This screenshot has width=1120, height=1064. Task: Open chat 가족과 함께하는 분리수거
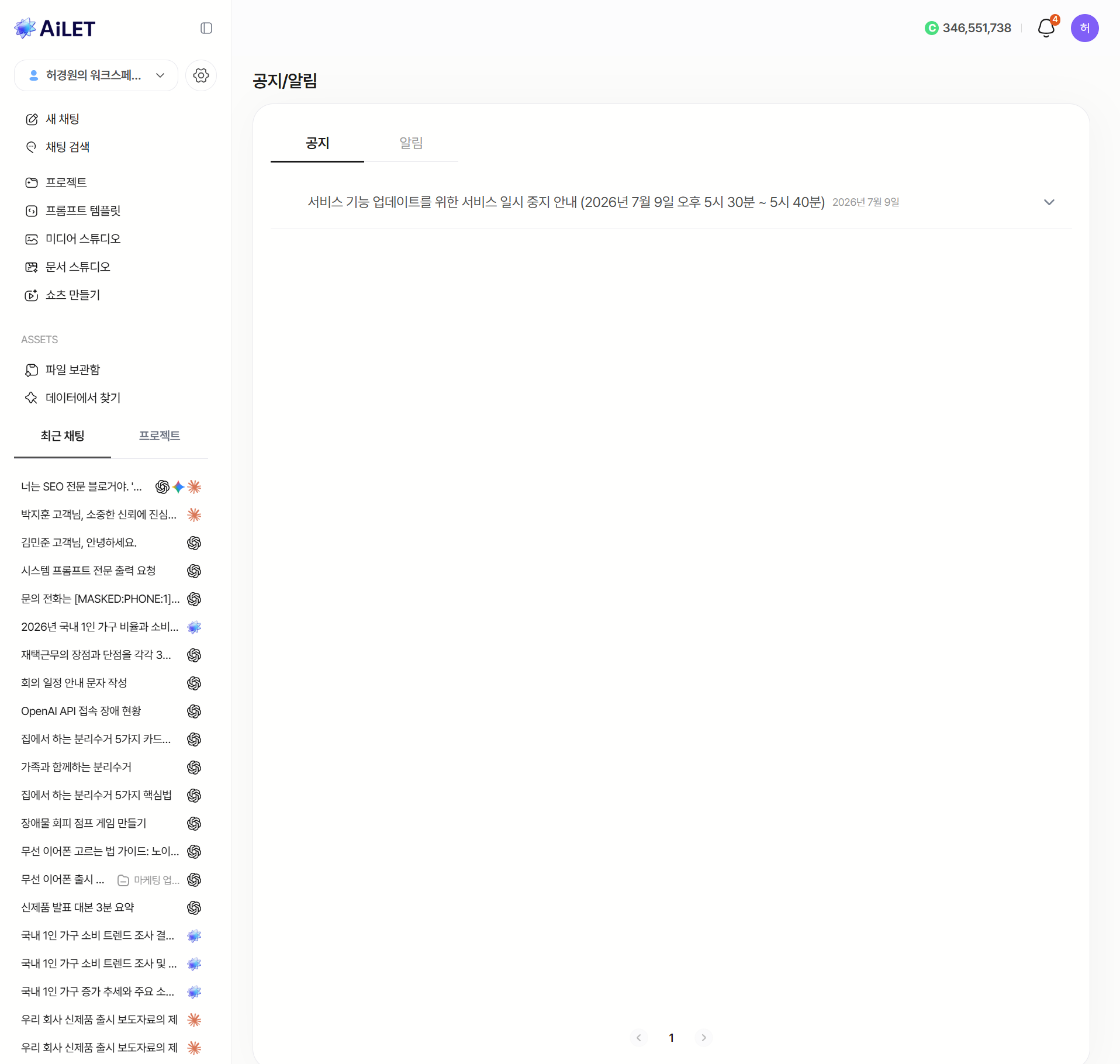pyautogui.click(x=76, y=768)
